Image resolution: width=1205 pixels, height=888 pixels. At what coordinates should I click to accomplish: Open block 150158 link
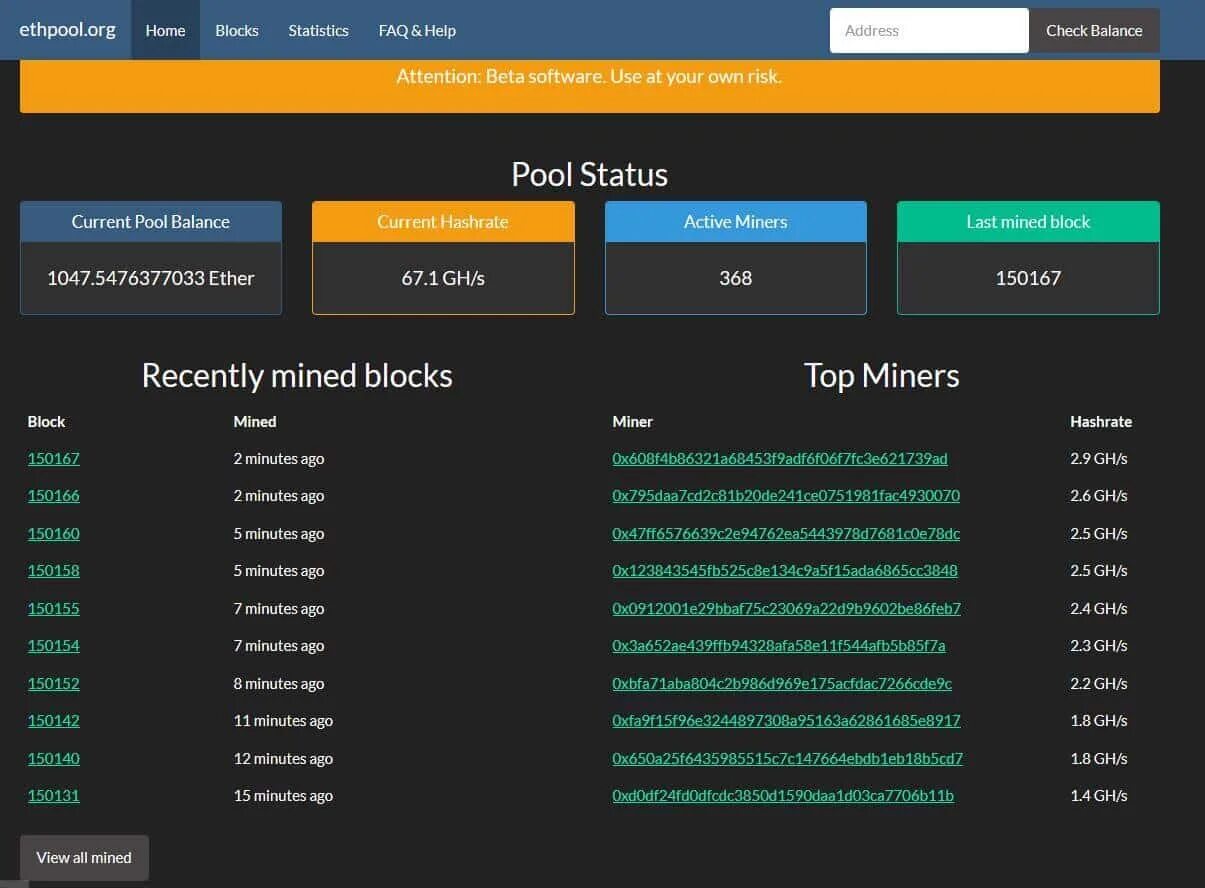54,571
